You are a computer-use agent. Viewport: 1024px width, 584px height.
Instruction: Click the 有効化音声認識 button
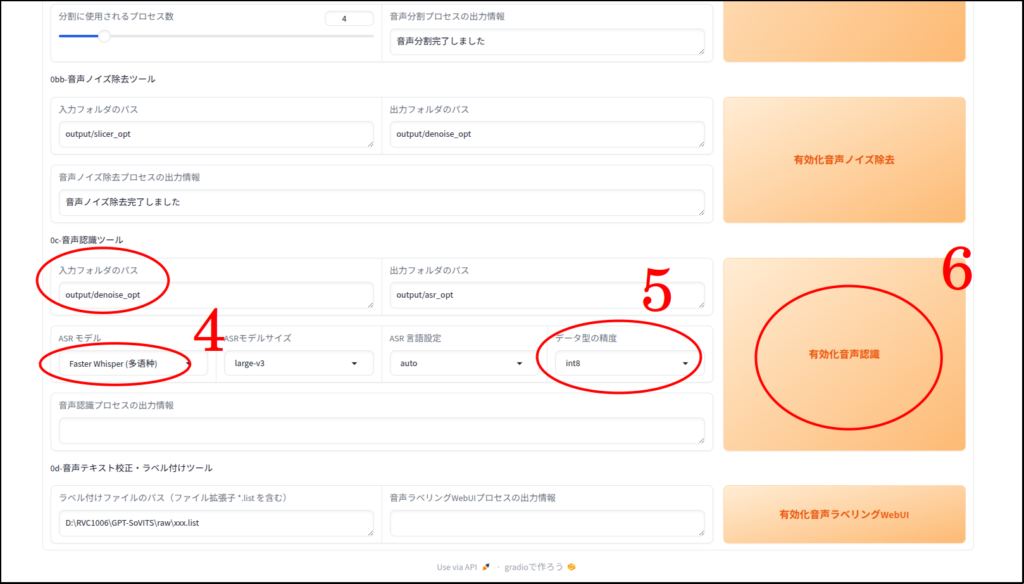(843, 354)
